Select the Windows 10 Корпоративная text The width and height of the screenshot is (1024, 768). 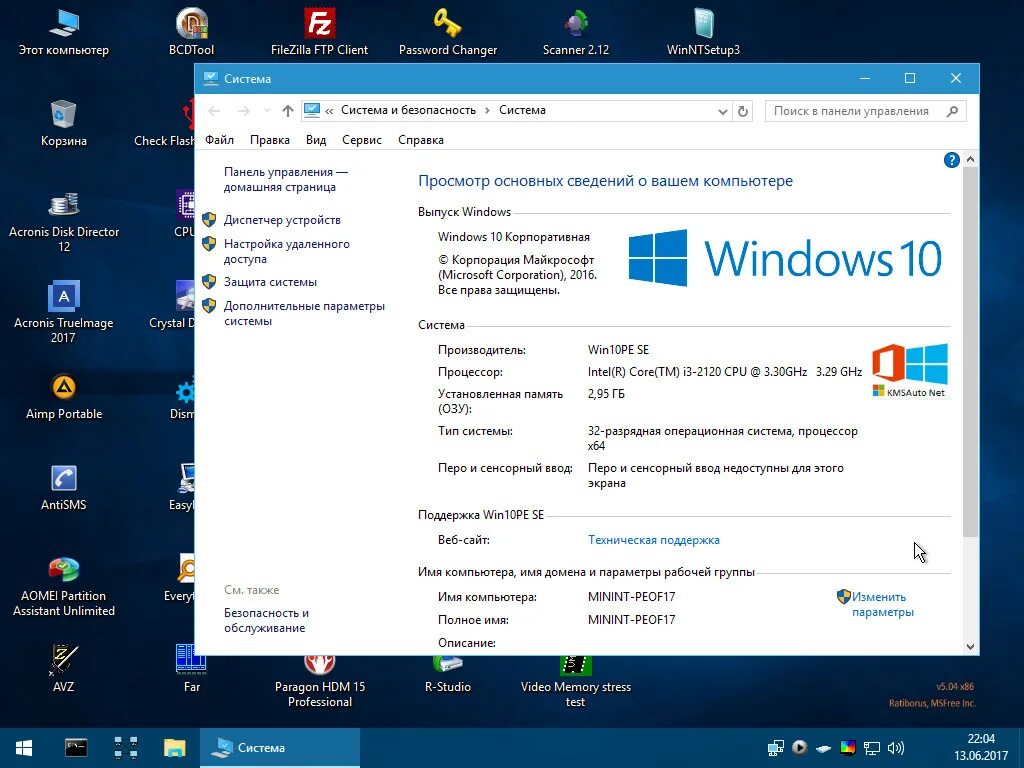[514, 237]
